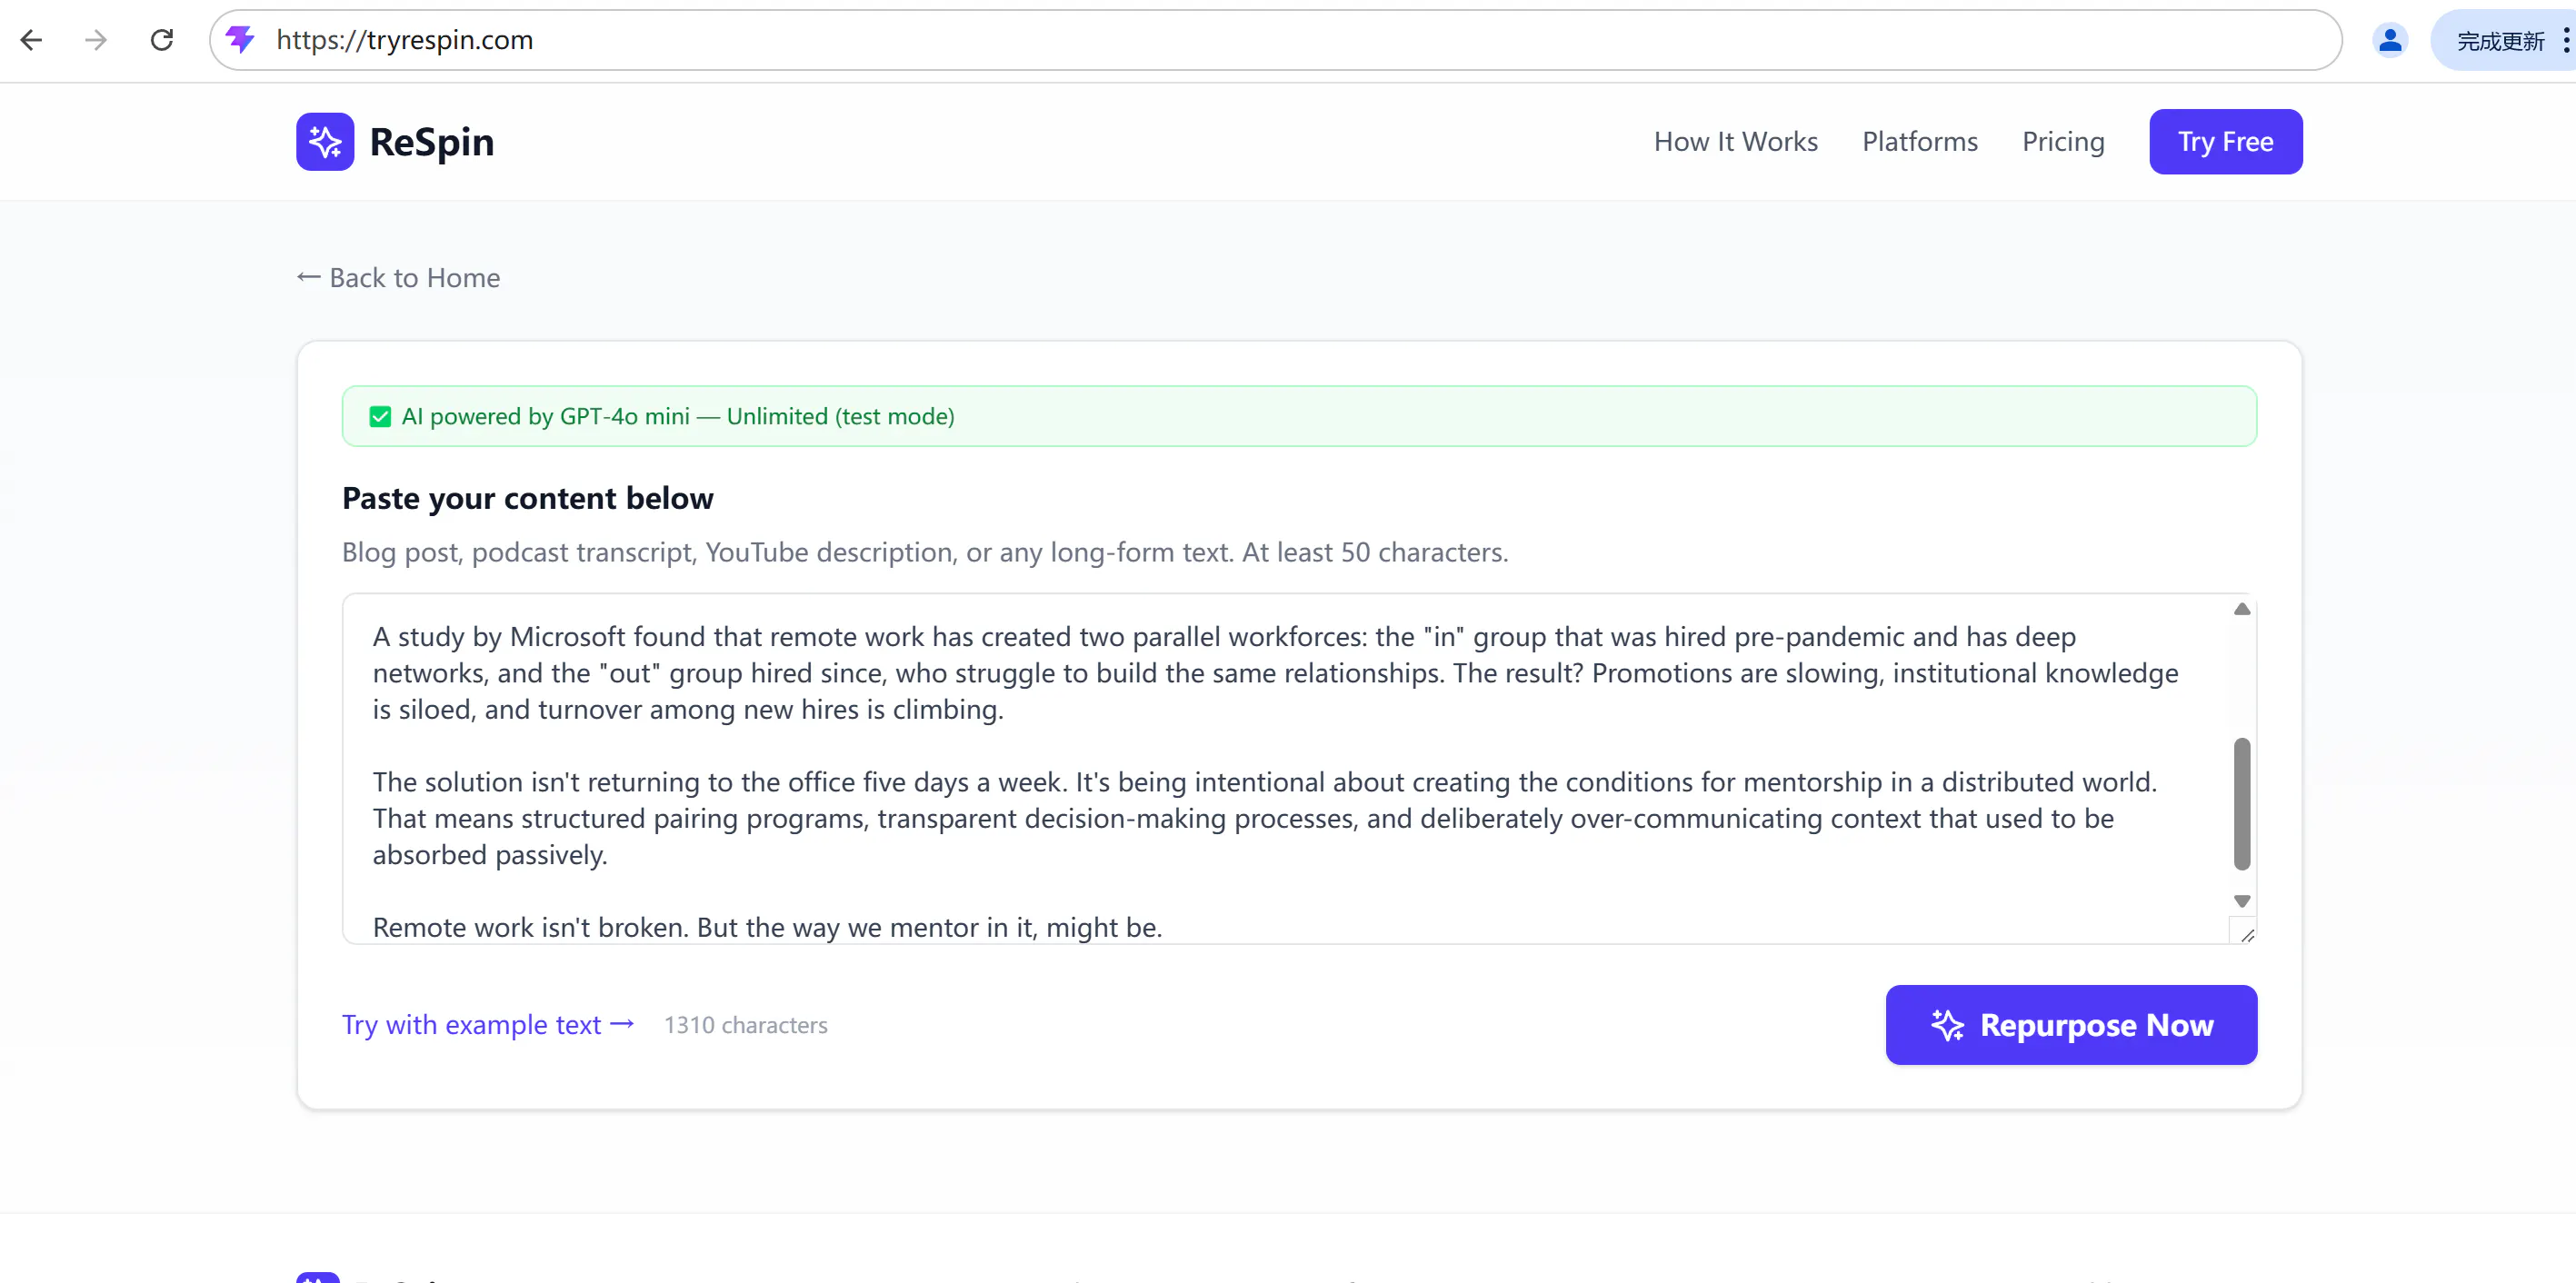Click the textarea scroll down arrow
The image size is (2576, 1283).
[2241, 900]
